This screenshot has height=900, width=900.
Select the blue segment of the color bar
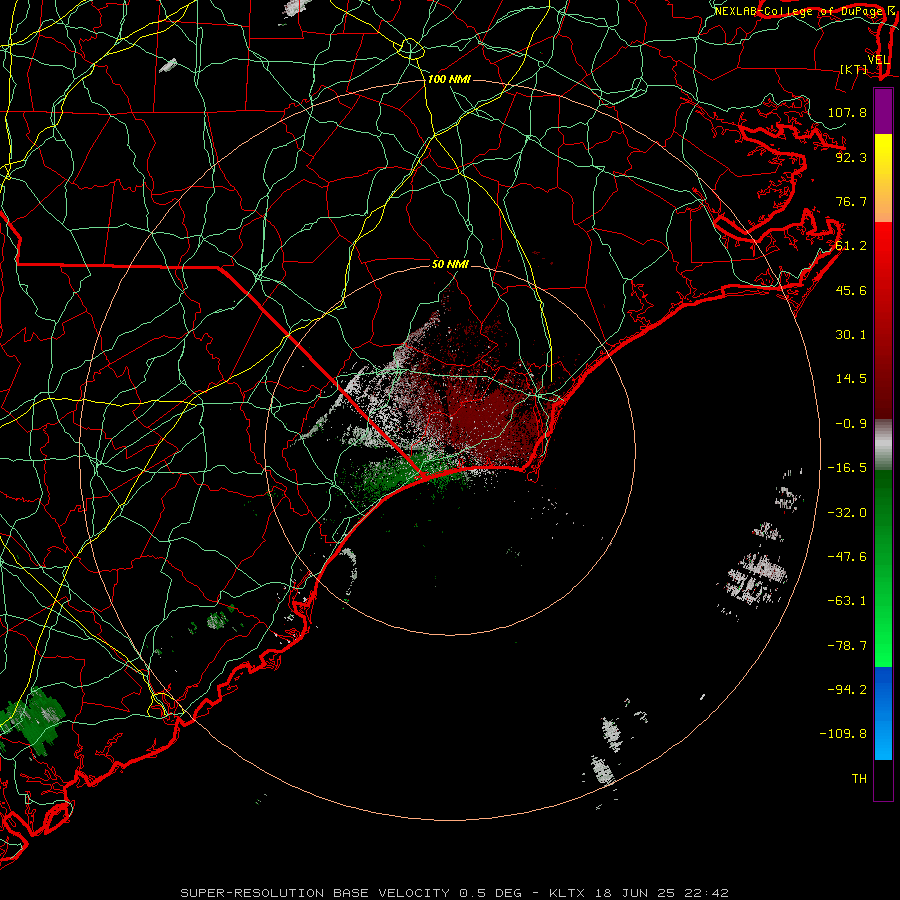pyautogui.click(x=883, y=713)
